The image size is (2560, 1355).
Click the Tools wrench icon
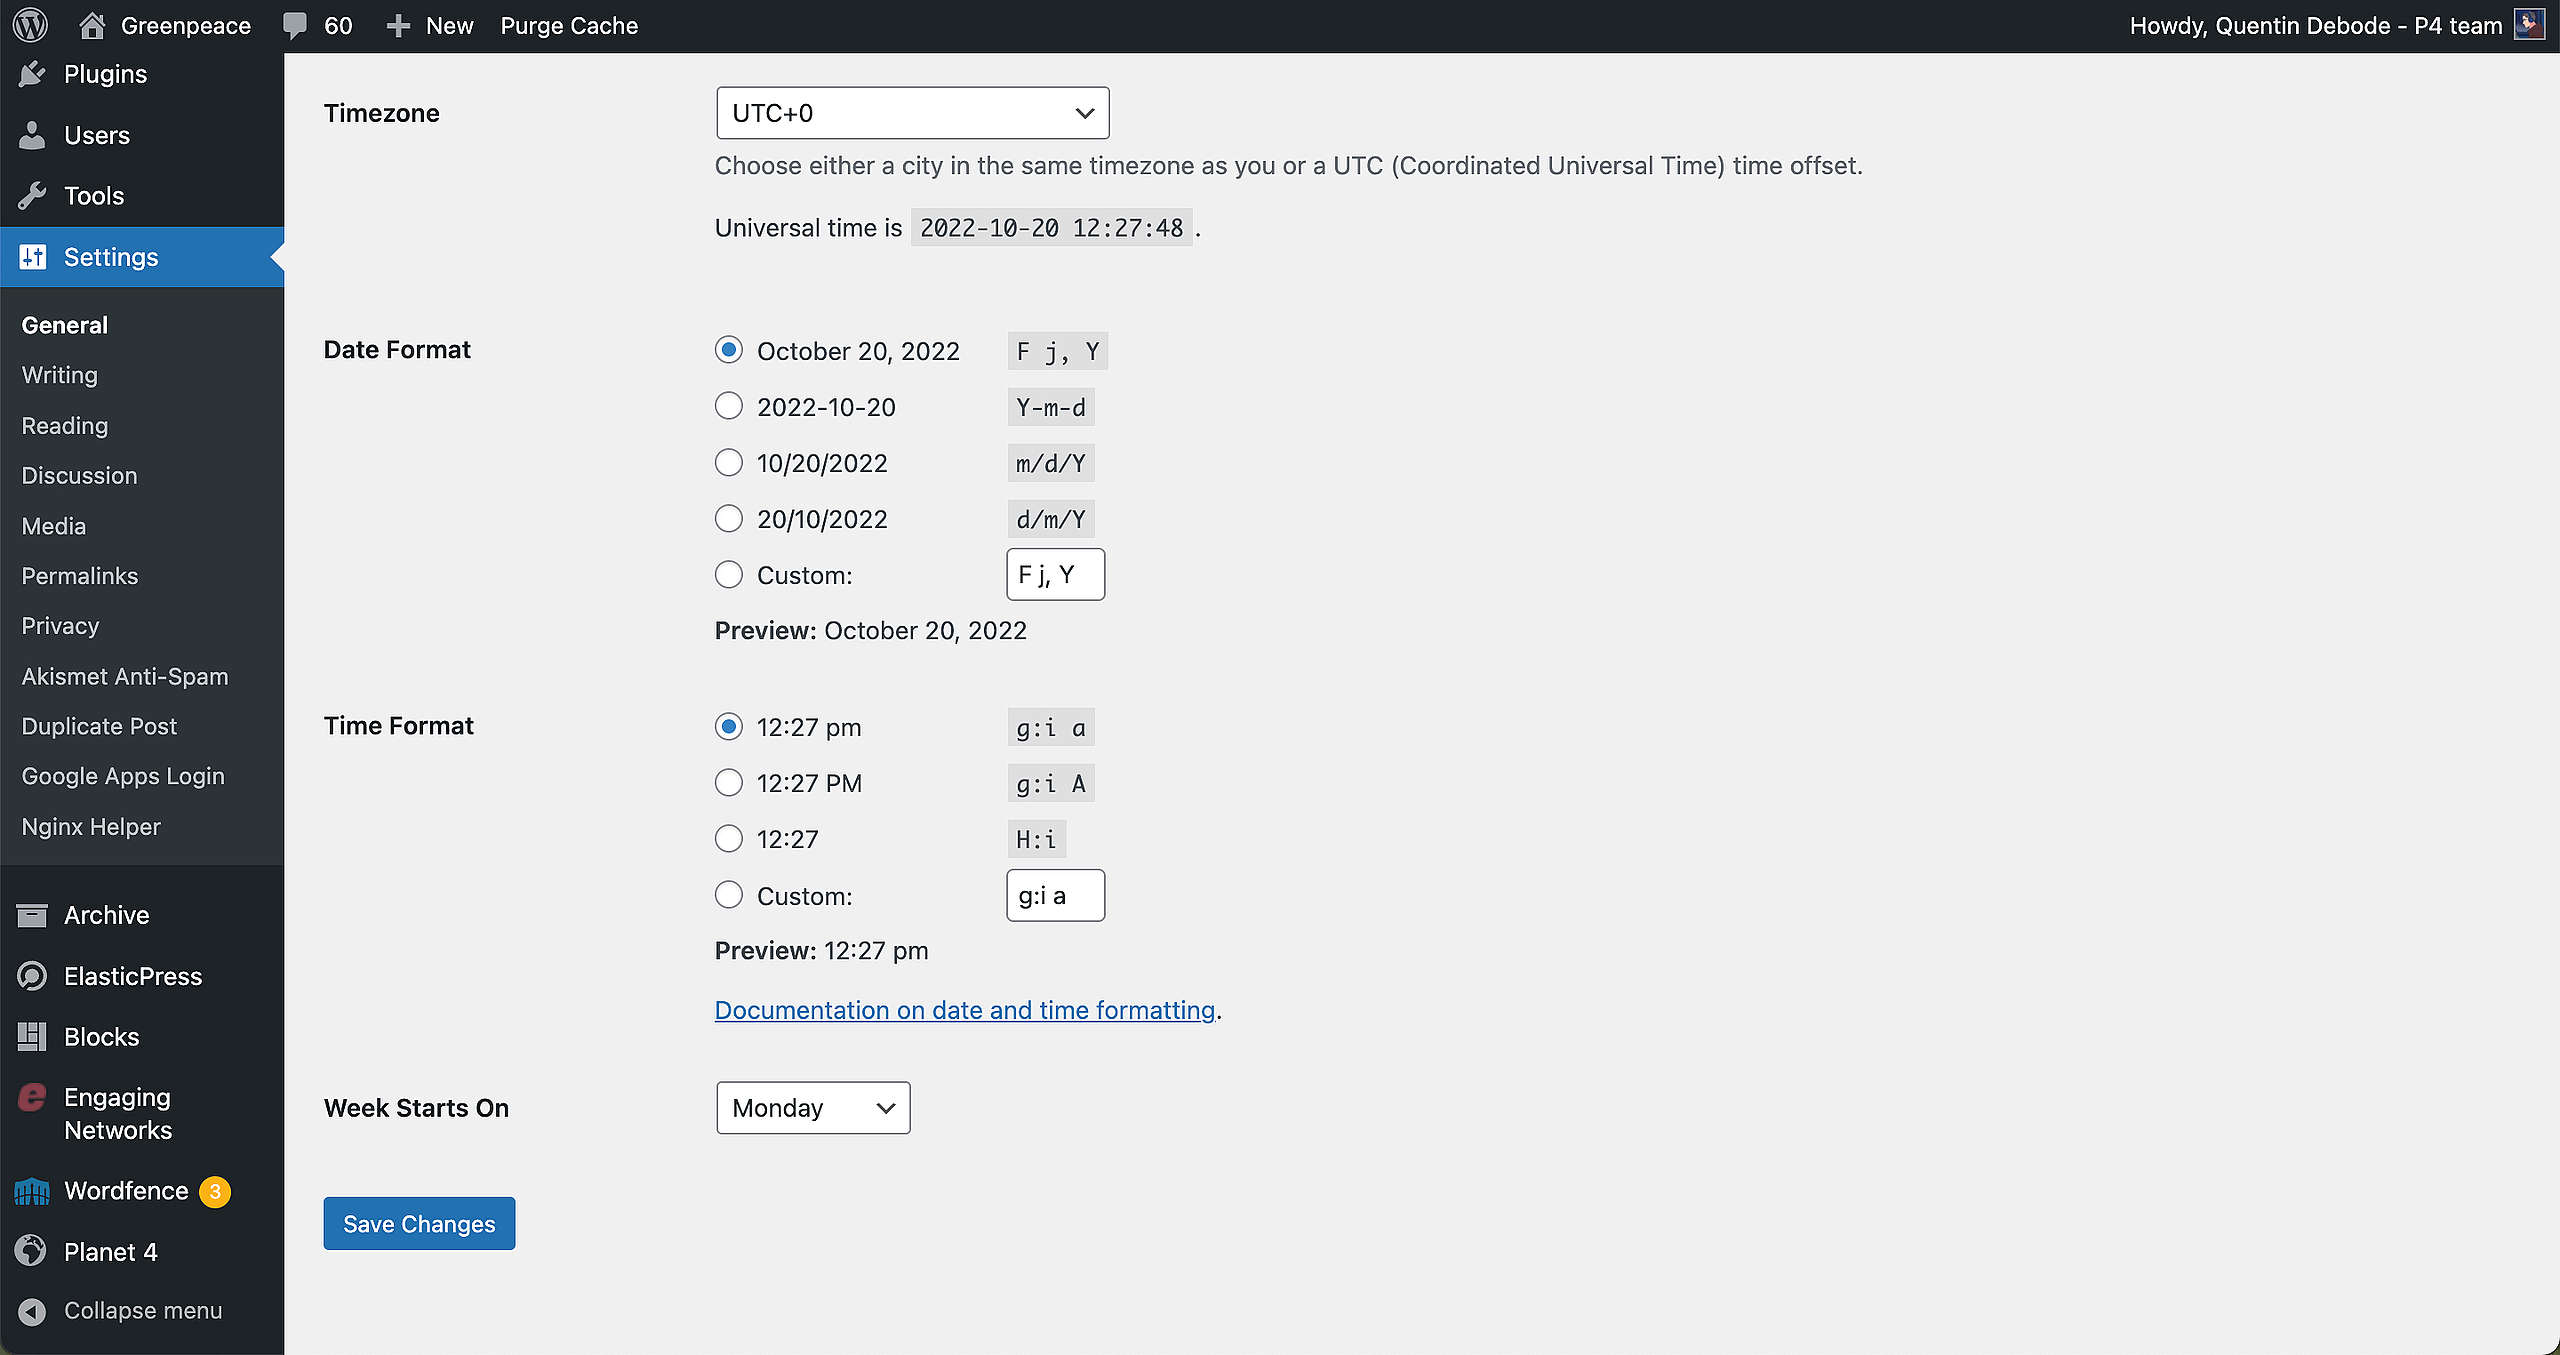pyautogui.click(x=32, y=196)
